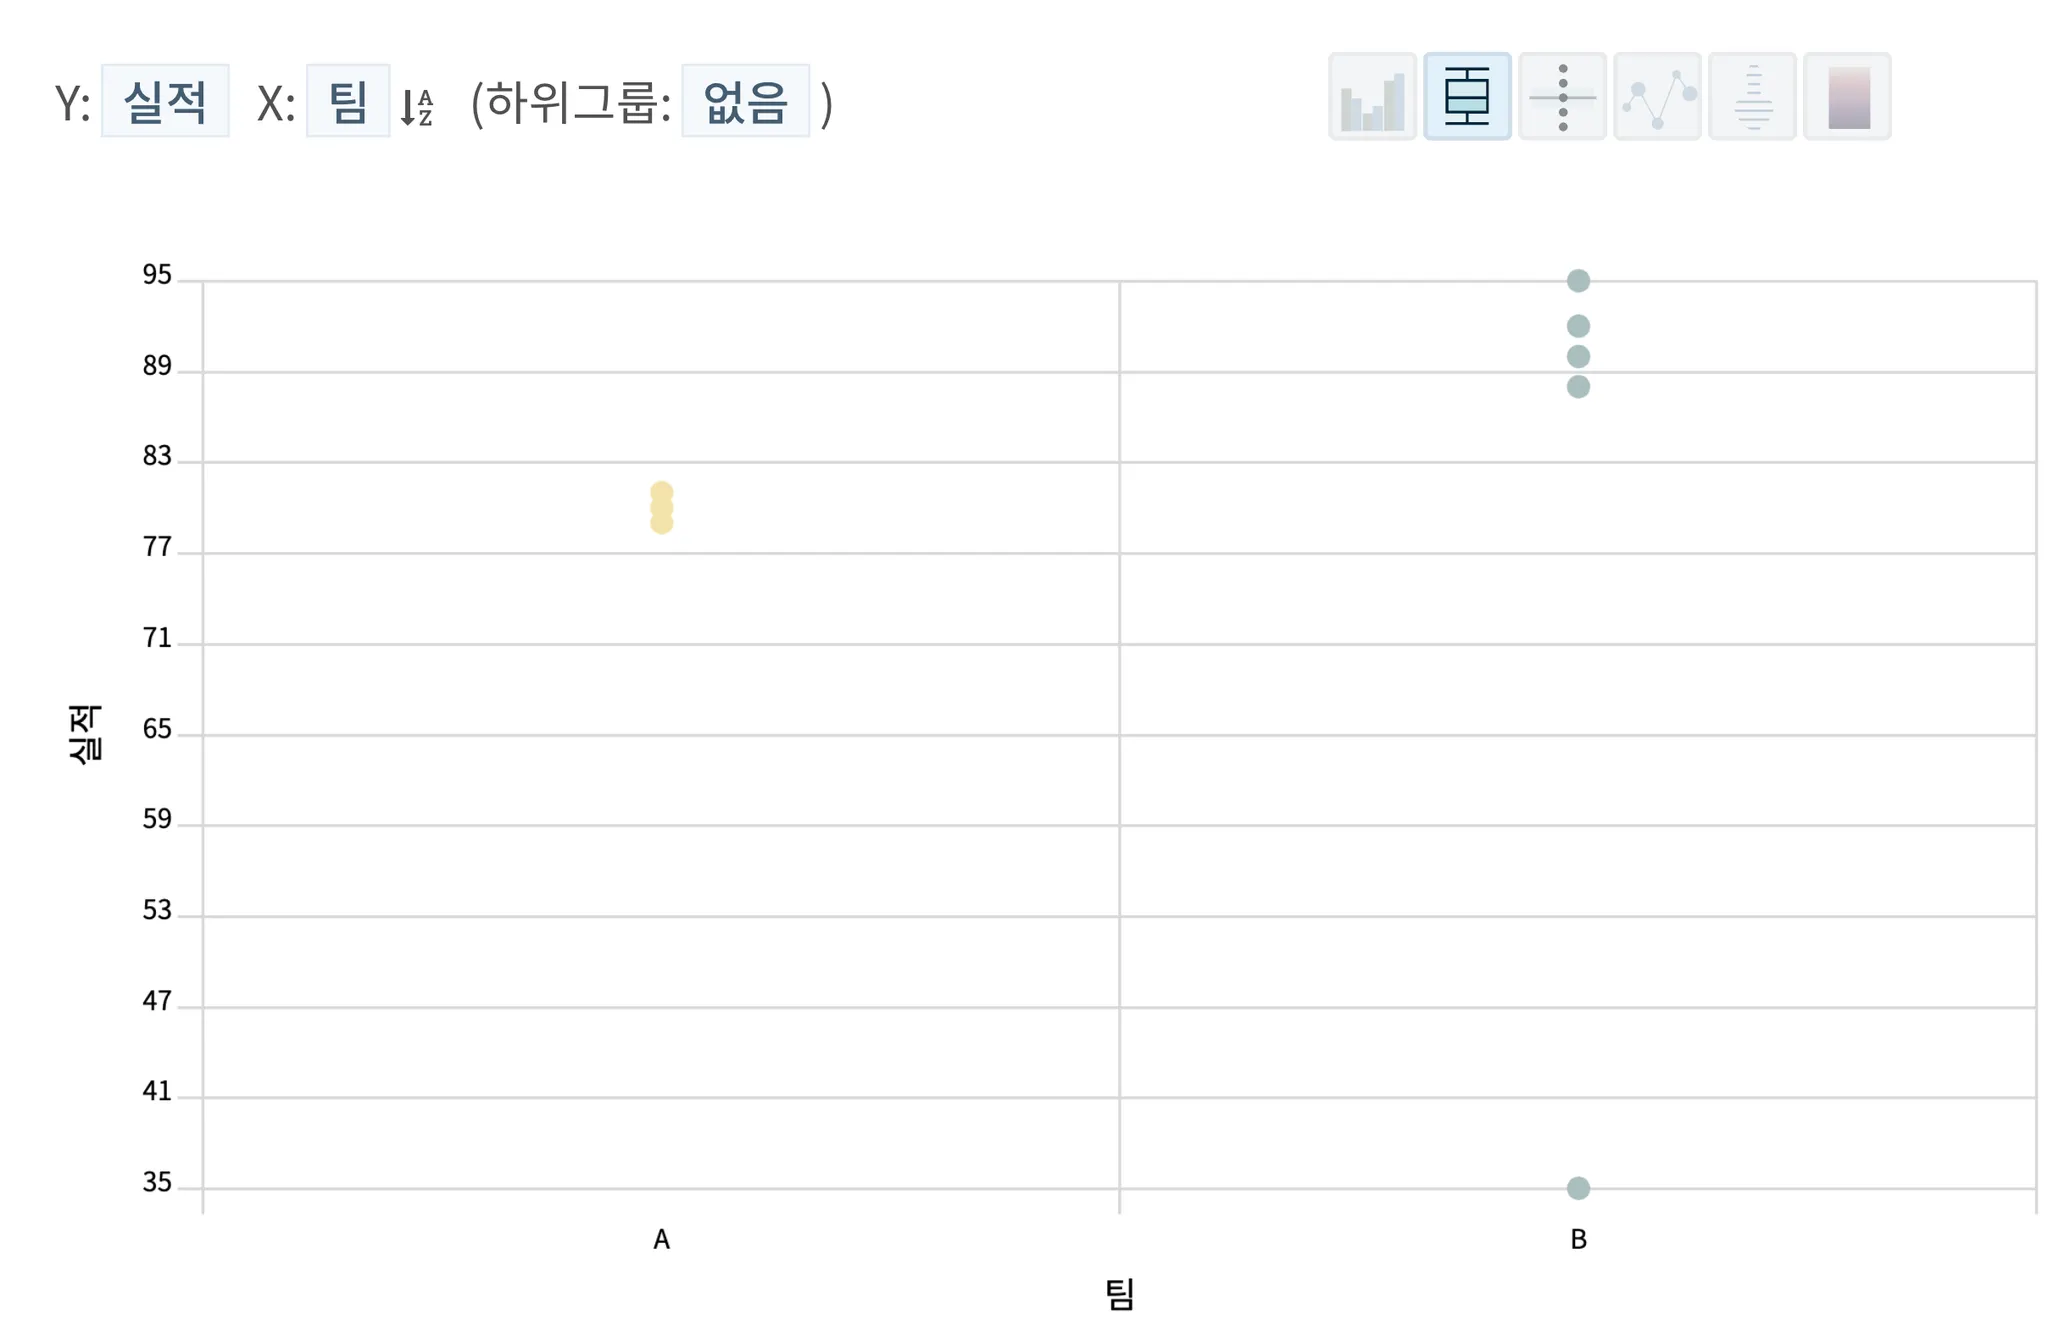Switch to the dot strip plot icon

point(1562,97)
